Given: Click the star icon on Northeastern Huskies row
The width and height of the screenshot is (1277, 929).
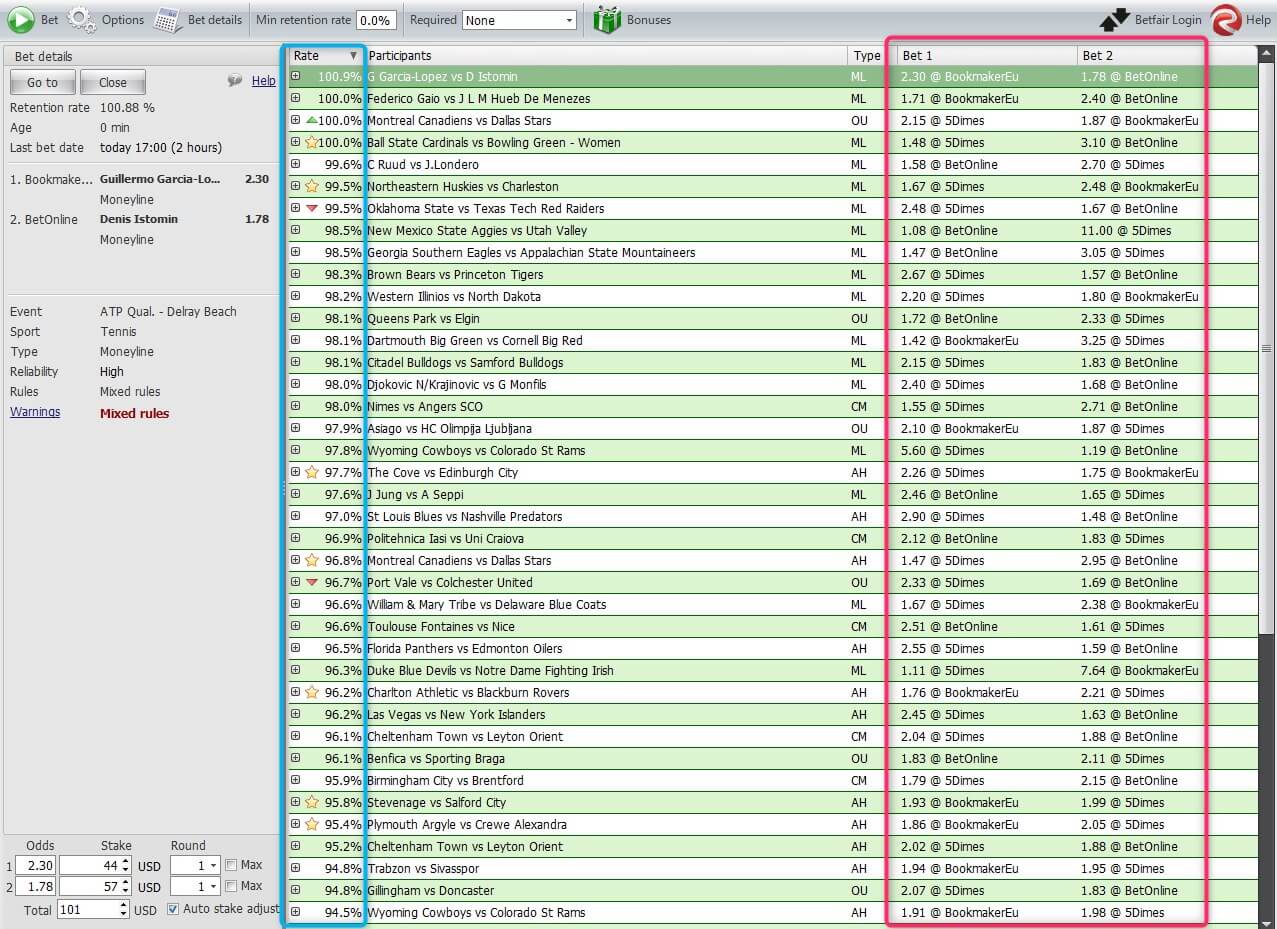Looking at the screenshot, I should click(311, 186).
